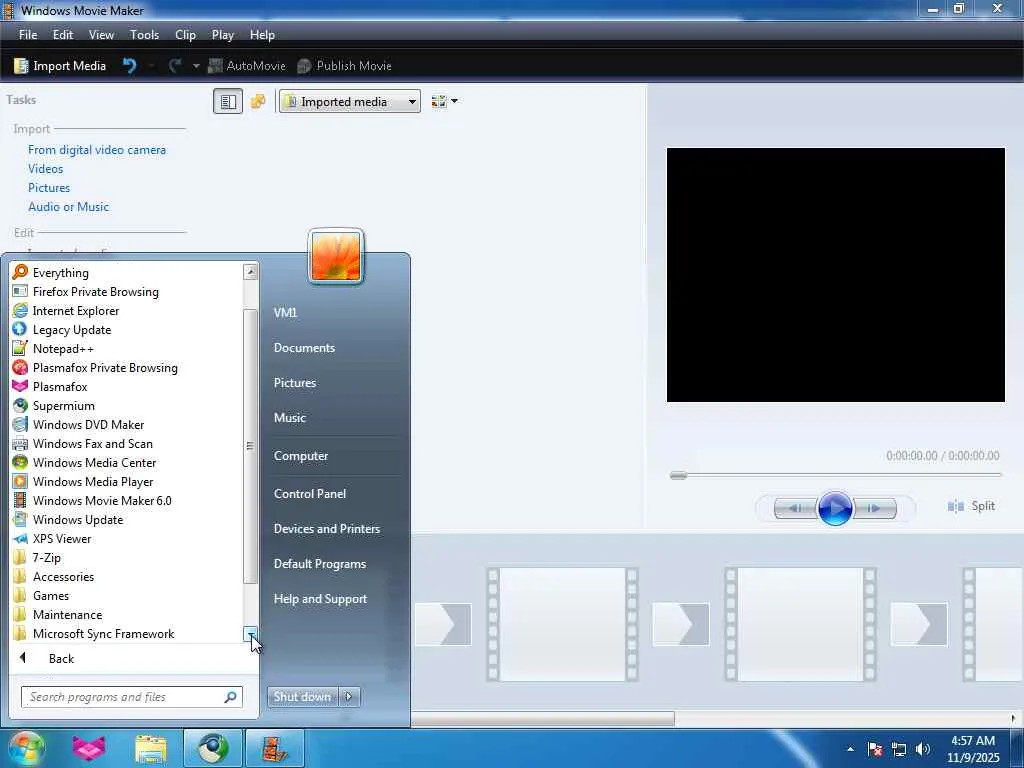The width and height of the screenshot is (1024, 768).
Task: Click the Publish Movie toolbar icon
Action: 344,66
